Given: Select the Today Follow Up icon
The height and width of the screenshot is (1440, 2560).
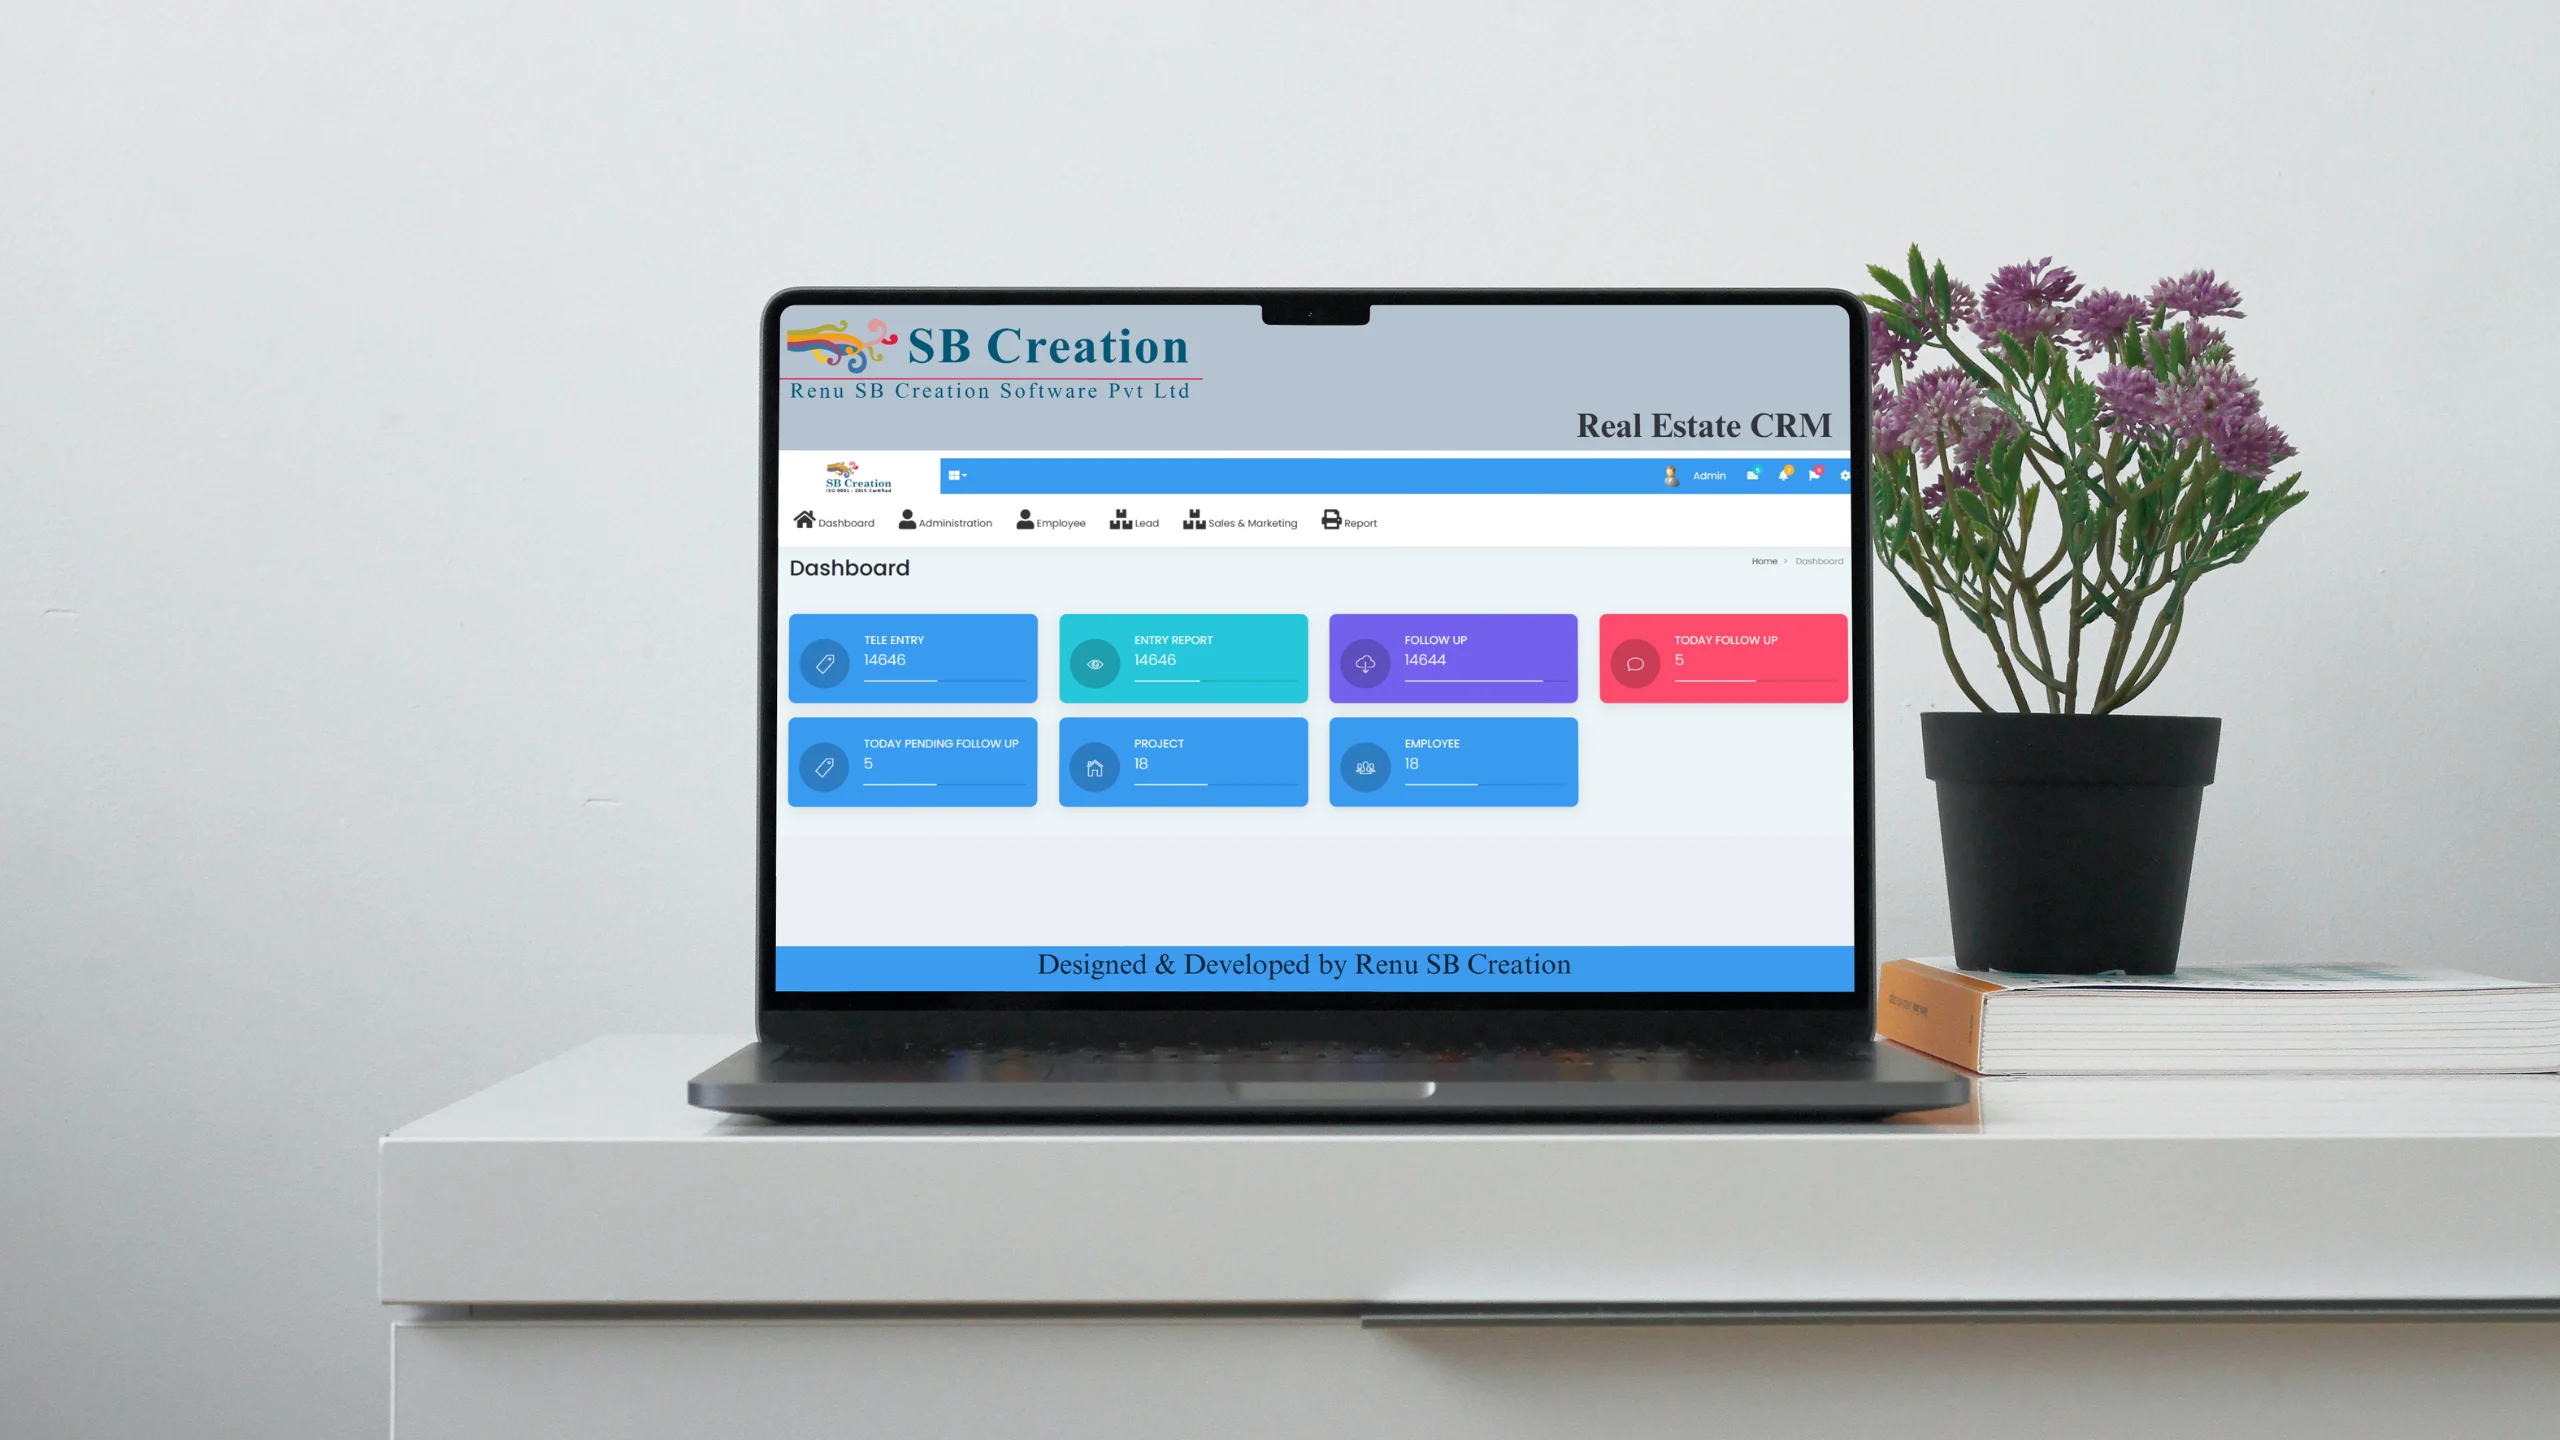Looking at the screenshot, I should pyautogui.click(x=1635, y=663).
